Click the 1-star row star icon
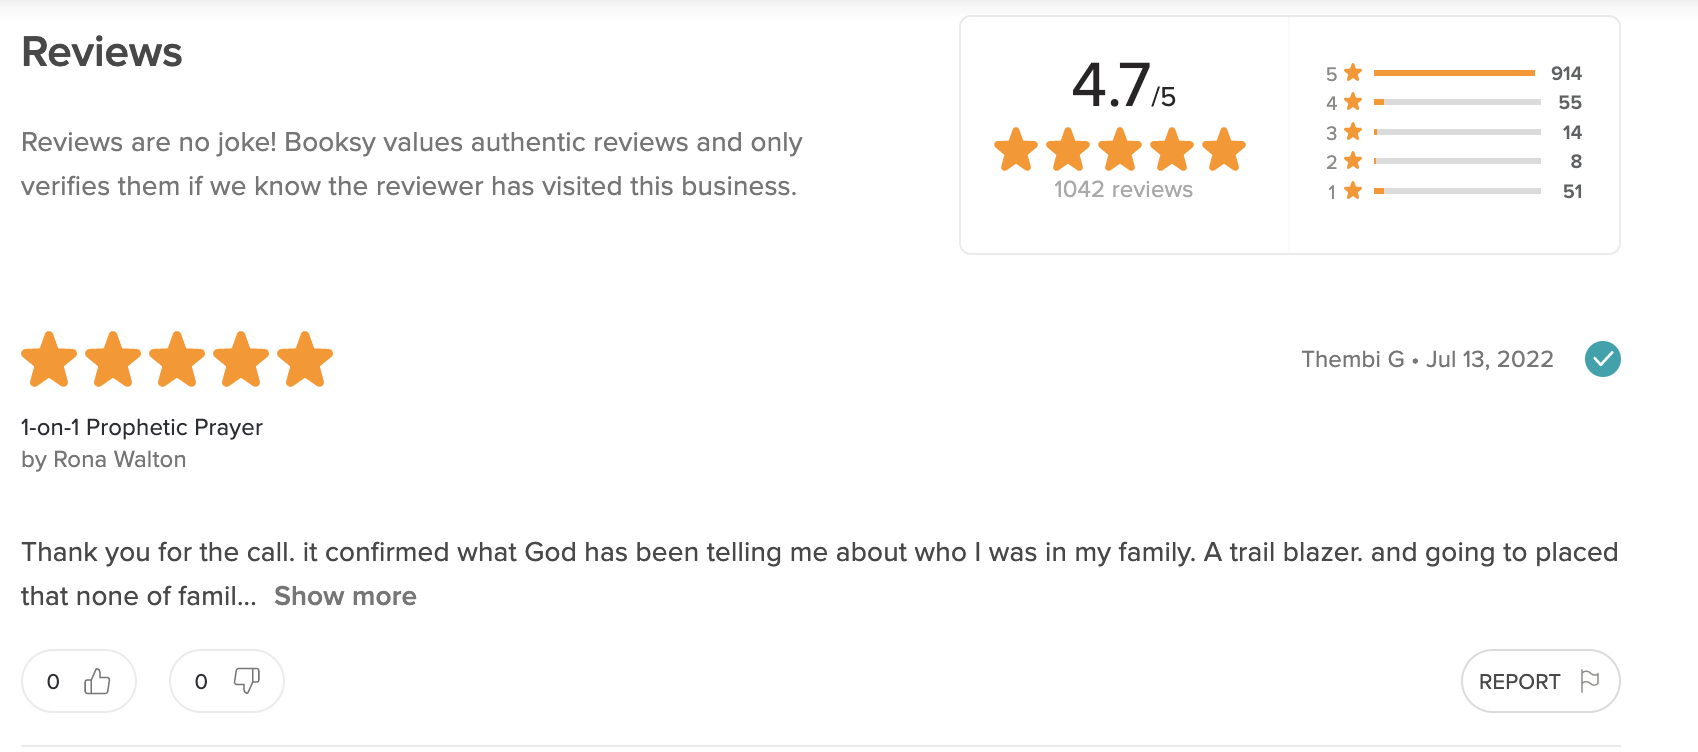Screen dimensions: 1698x752 click(1353, 191)
